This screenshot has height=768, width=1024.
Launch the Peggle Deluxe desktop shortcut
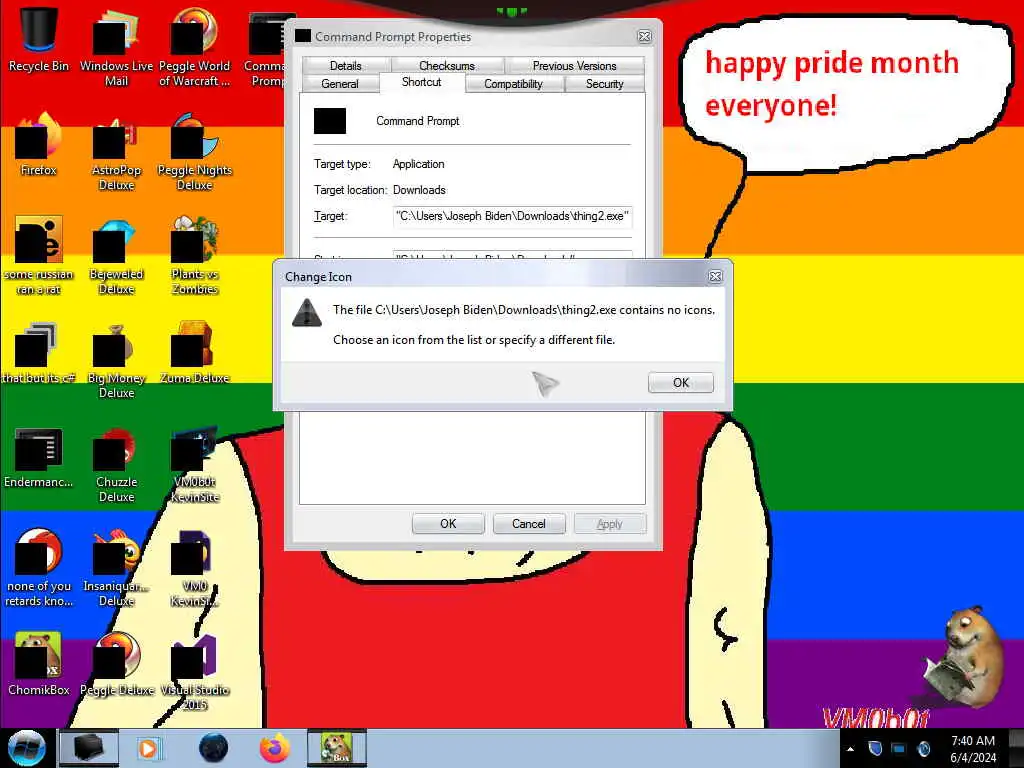[116, 664]
